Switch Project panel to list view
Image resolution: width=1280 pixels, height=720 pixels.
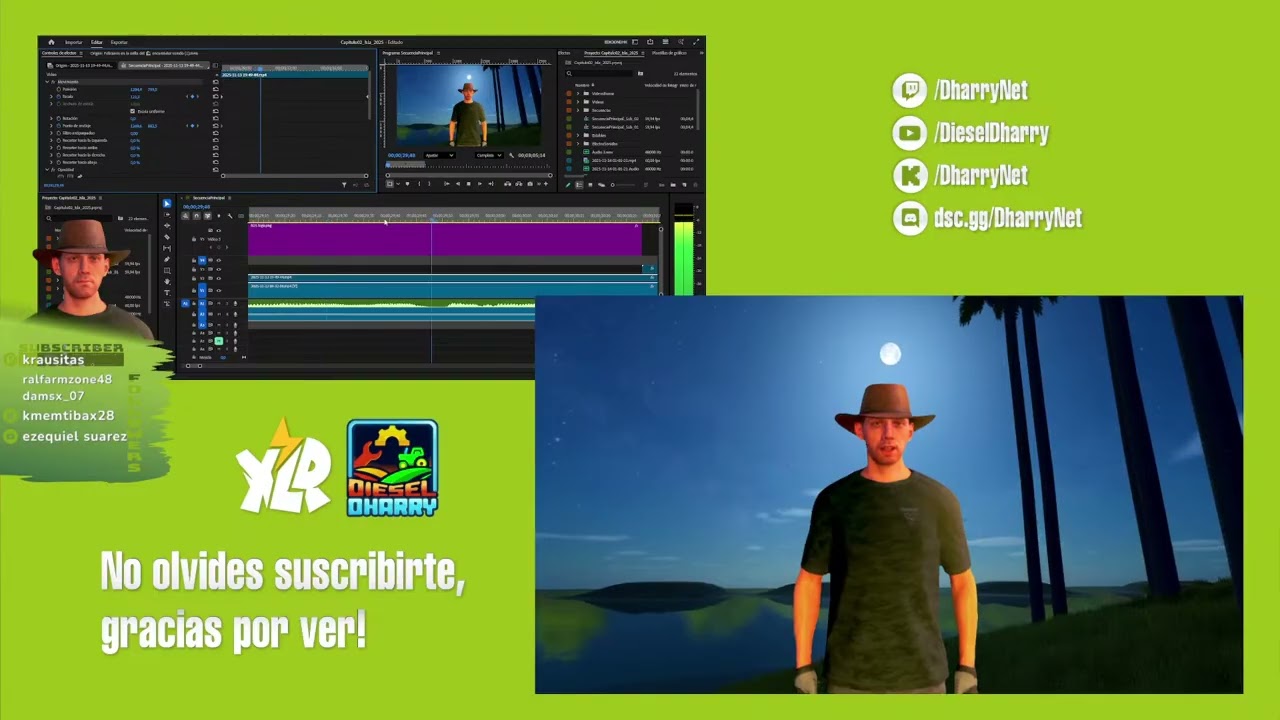(579, 185)
